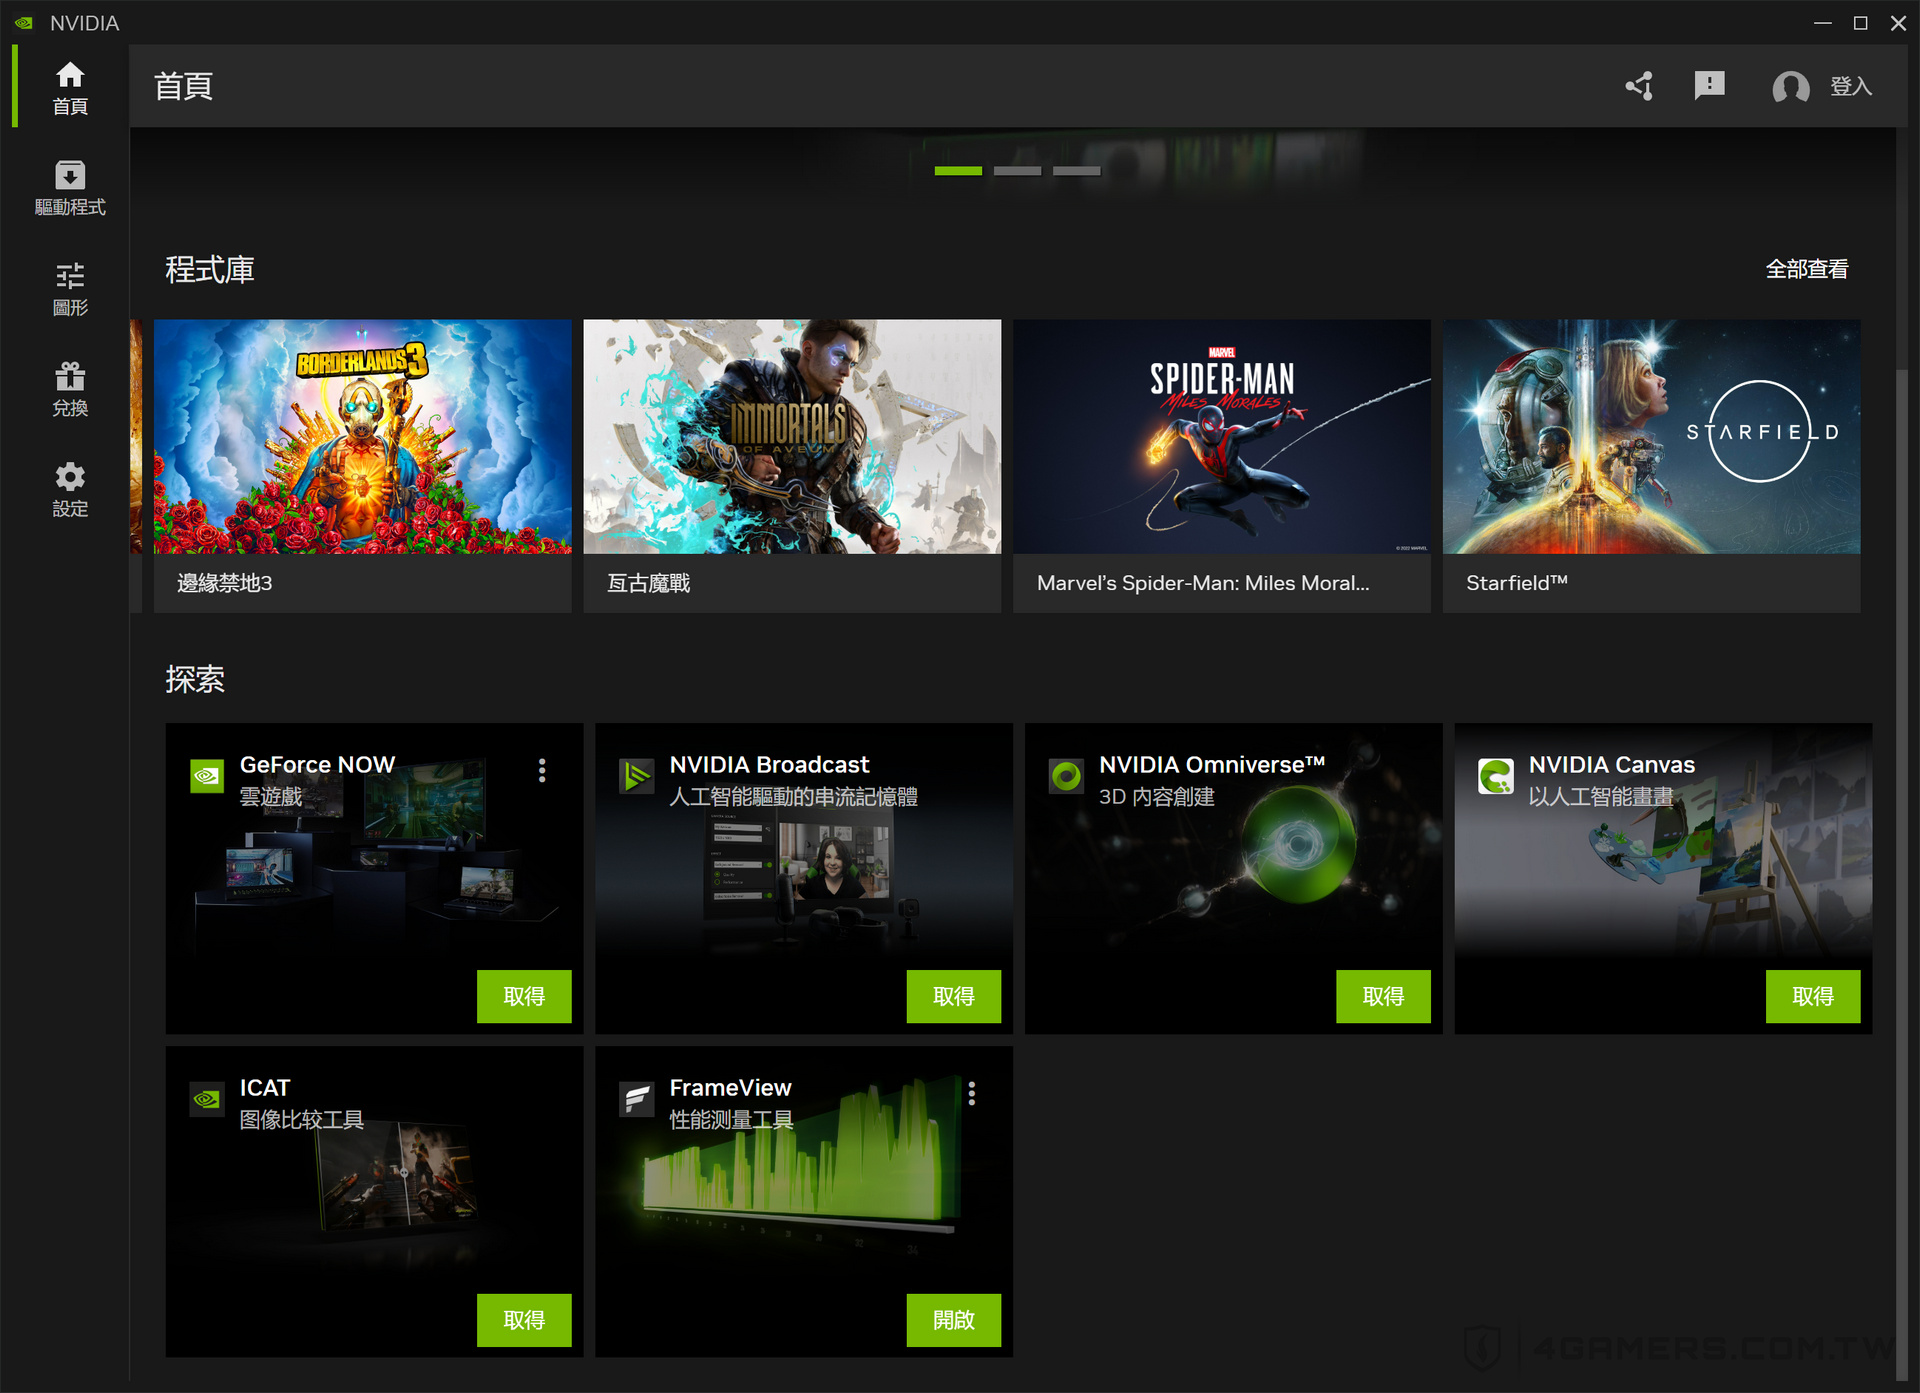
Task: Select the first carousel indicator
Action: pyautogui.click(x=958, y=171)
